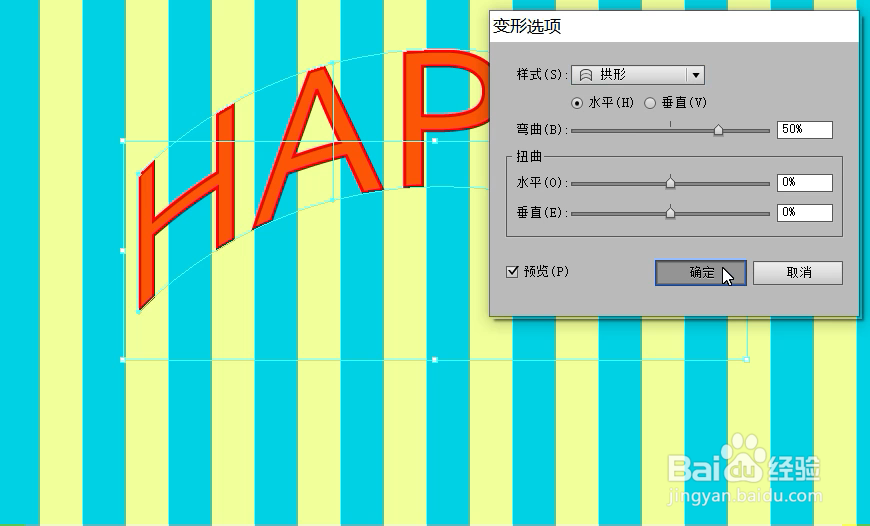The image size is (870, 526).
Task: Select the 垂直(V) radio button
Action: (x=650, y=103)
